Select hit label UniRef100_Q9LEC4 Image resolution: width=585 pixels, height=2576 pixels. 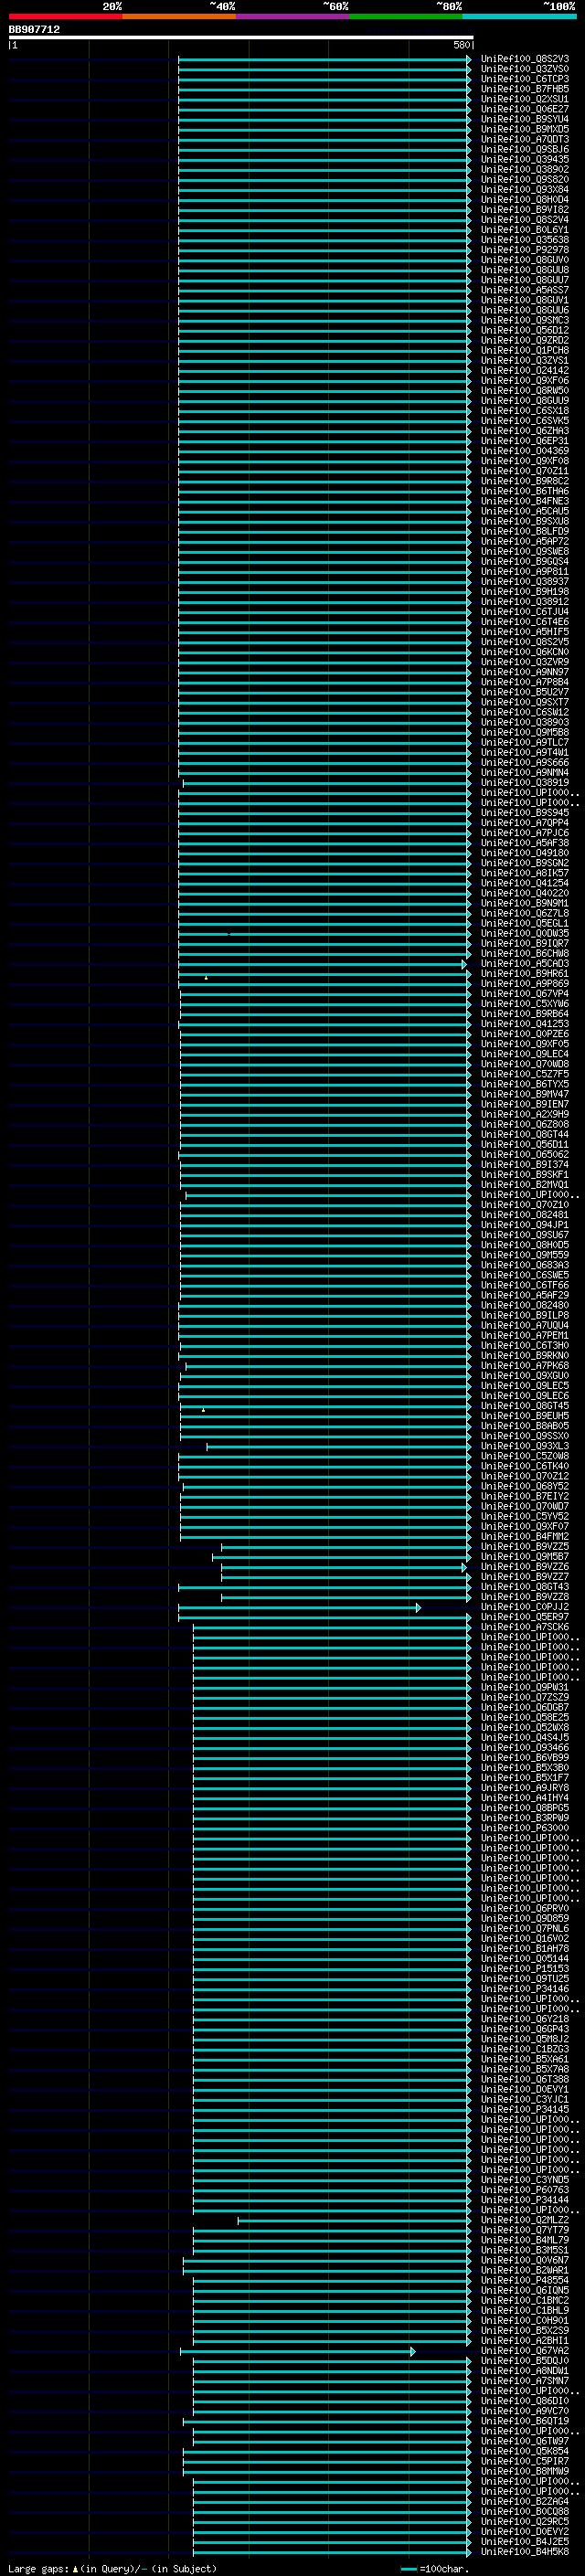click(525, 1054)
